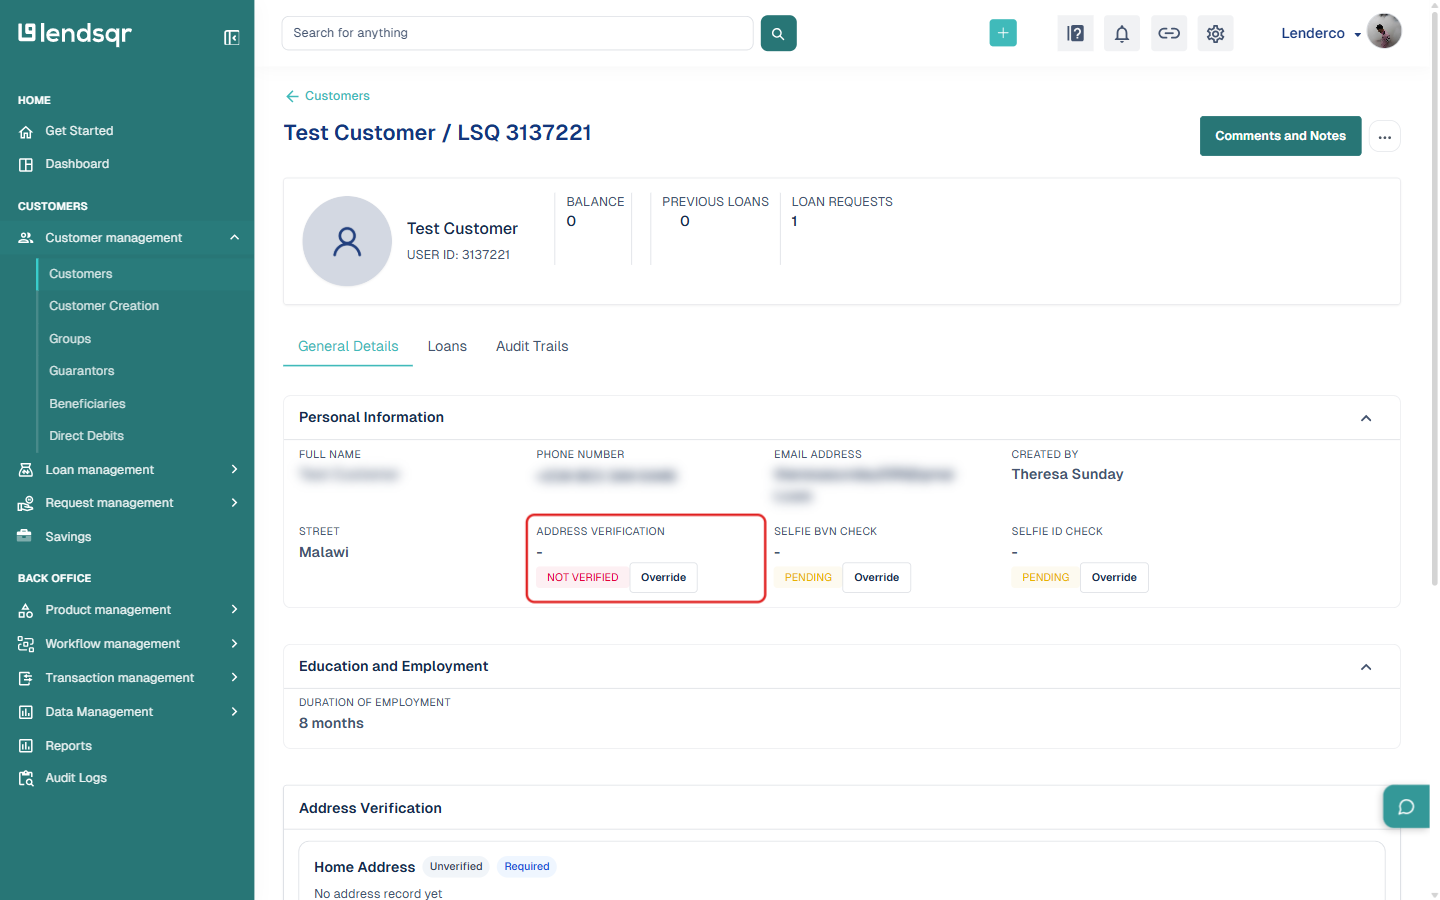The image size is (1440, 900).
Task: Override the Selfie BVN Check
Action: point(876,578)
